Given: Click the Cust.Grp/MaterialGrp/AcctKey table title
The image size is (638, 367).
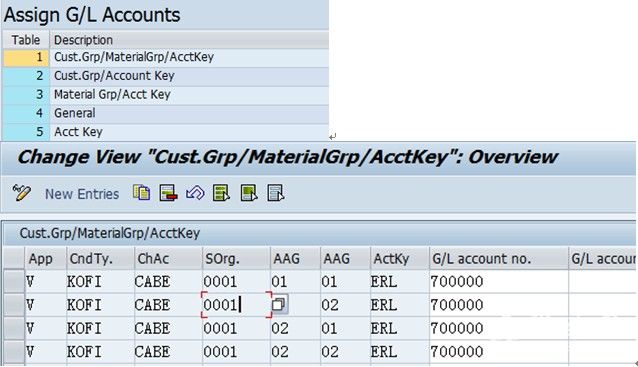Looking at the screenshot, I should pyautogui.click(x=110, y=234).
